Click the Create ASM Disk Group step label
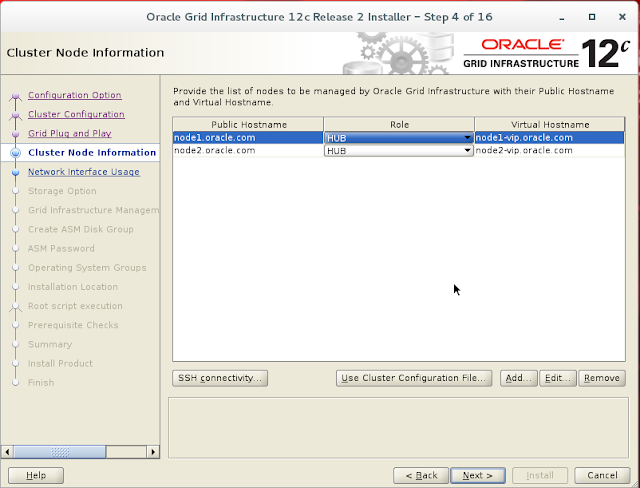Image resolution: width=640 pixels, height=488 pixels. [x=81, y=229]
